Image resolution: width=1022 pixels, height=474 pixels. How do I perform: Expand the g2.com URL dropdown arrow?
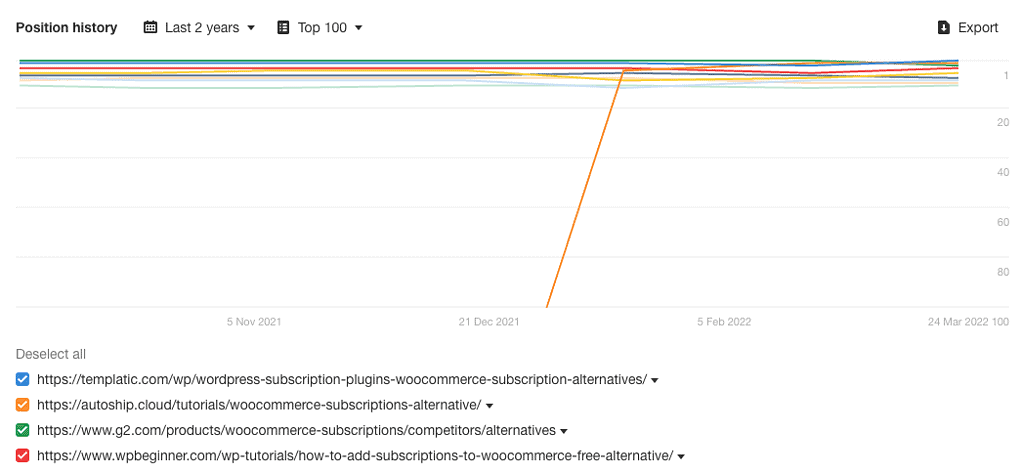click(564, 431)
